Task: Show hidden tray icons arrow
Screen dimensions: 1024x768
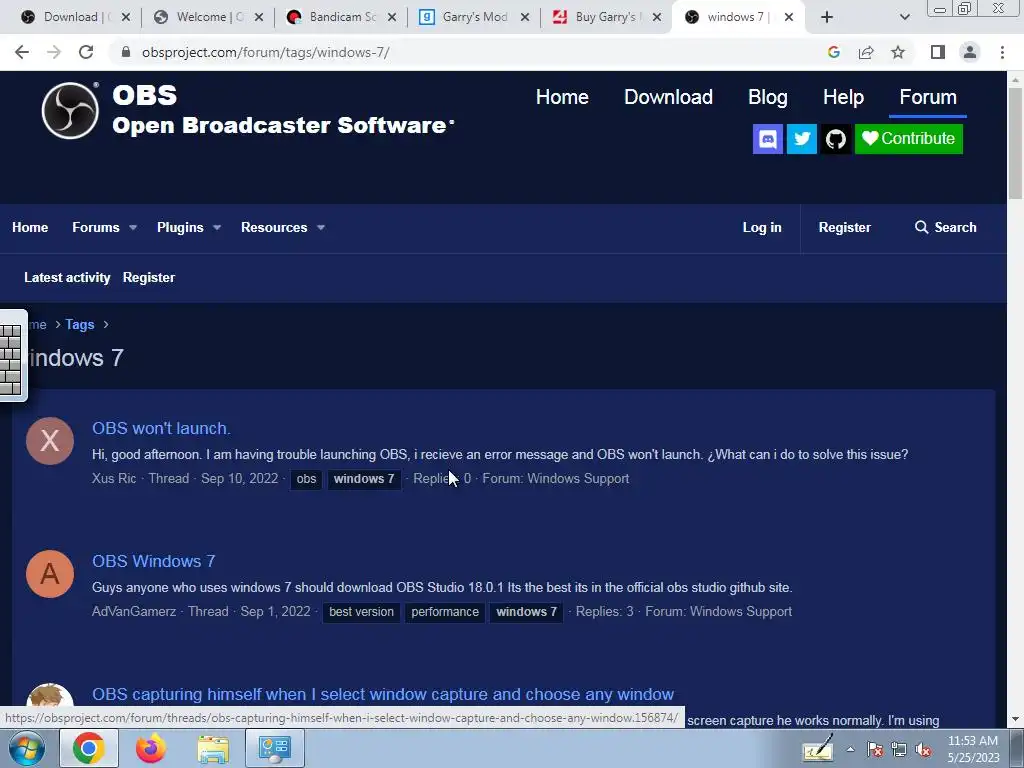Action: click(850, 750)
